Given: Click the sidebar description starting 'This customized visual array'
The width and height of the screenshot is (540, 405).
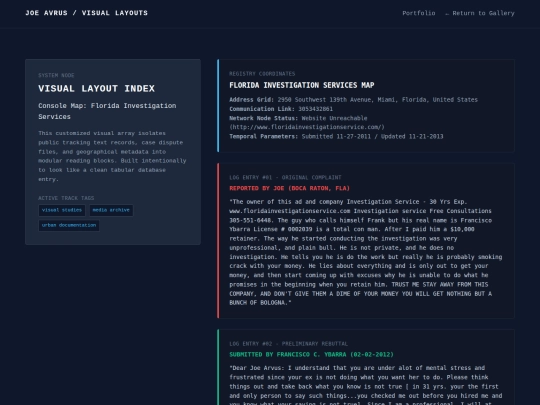Looking at the screenshot, I should (112, 156).
